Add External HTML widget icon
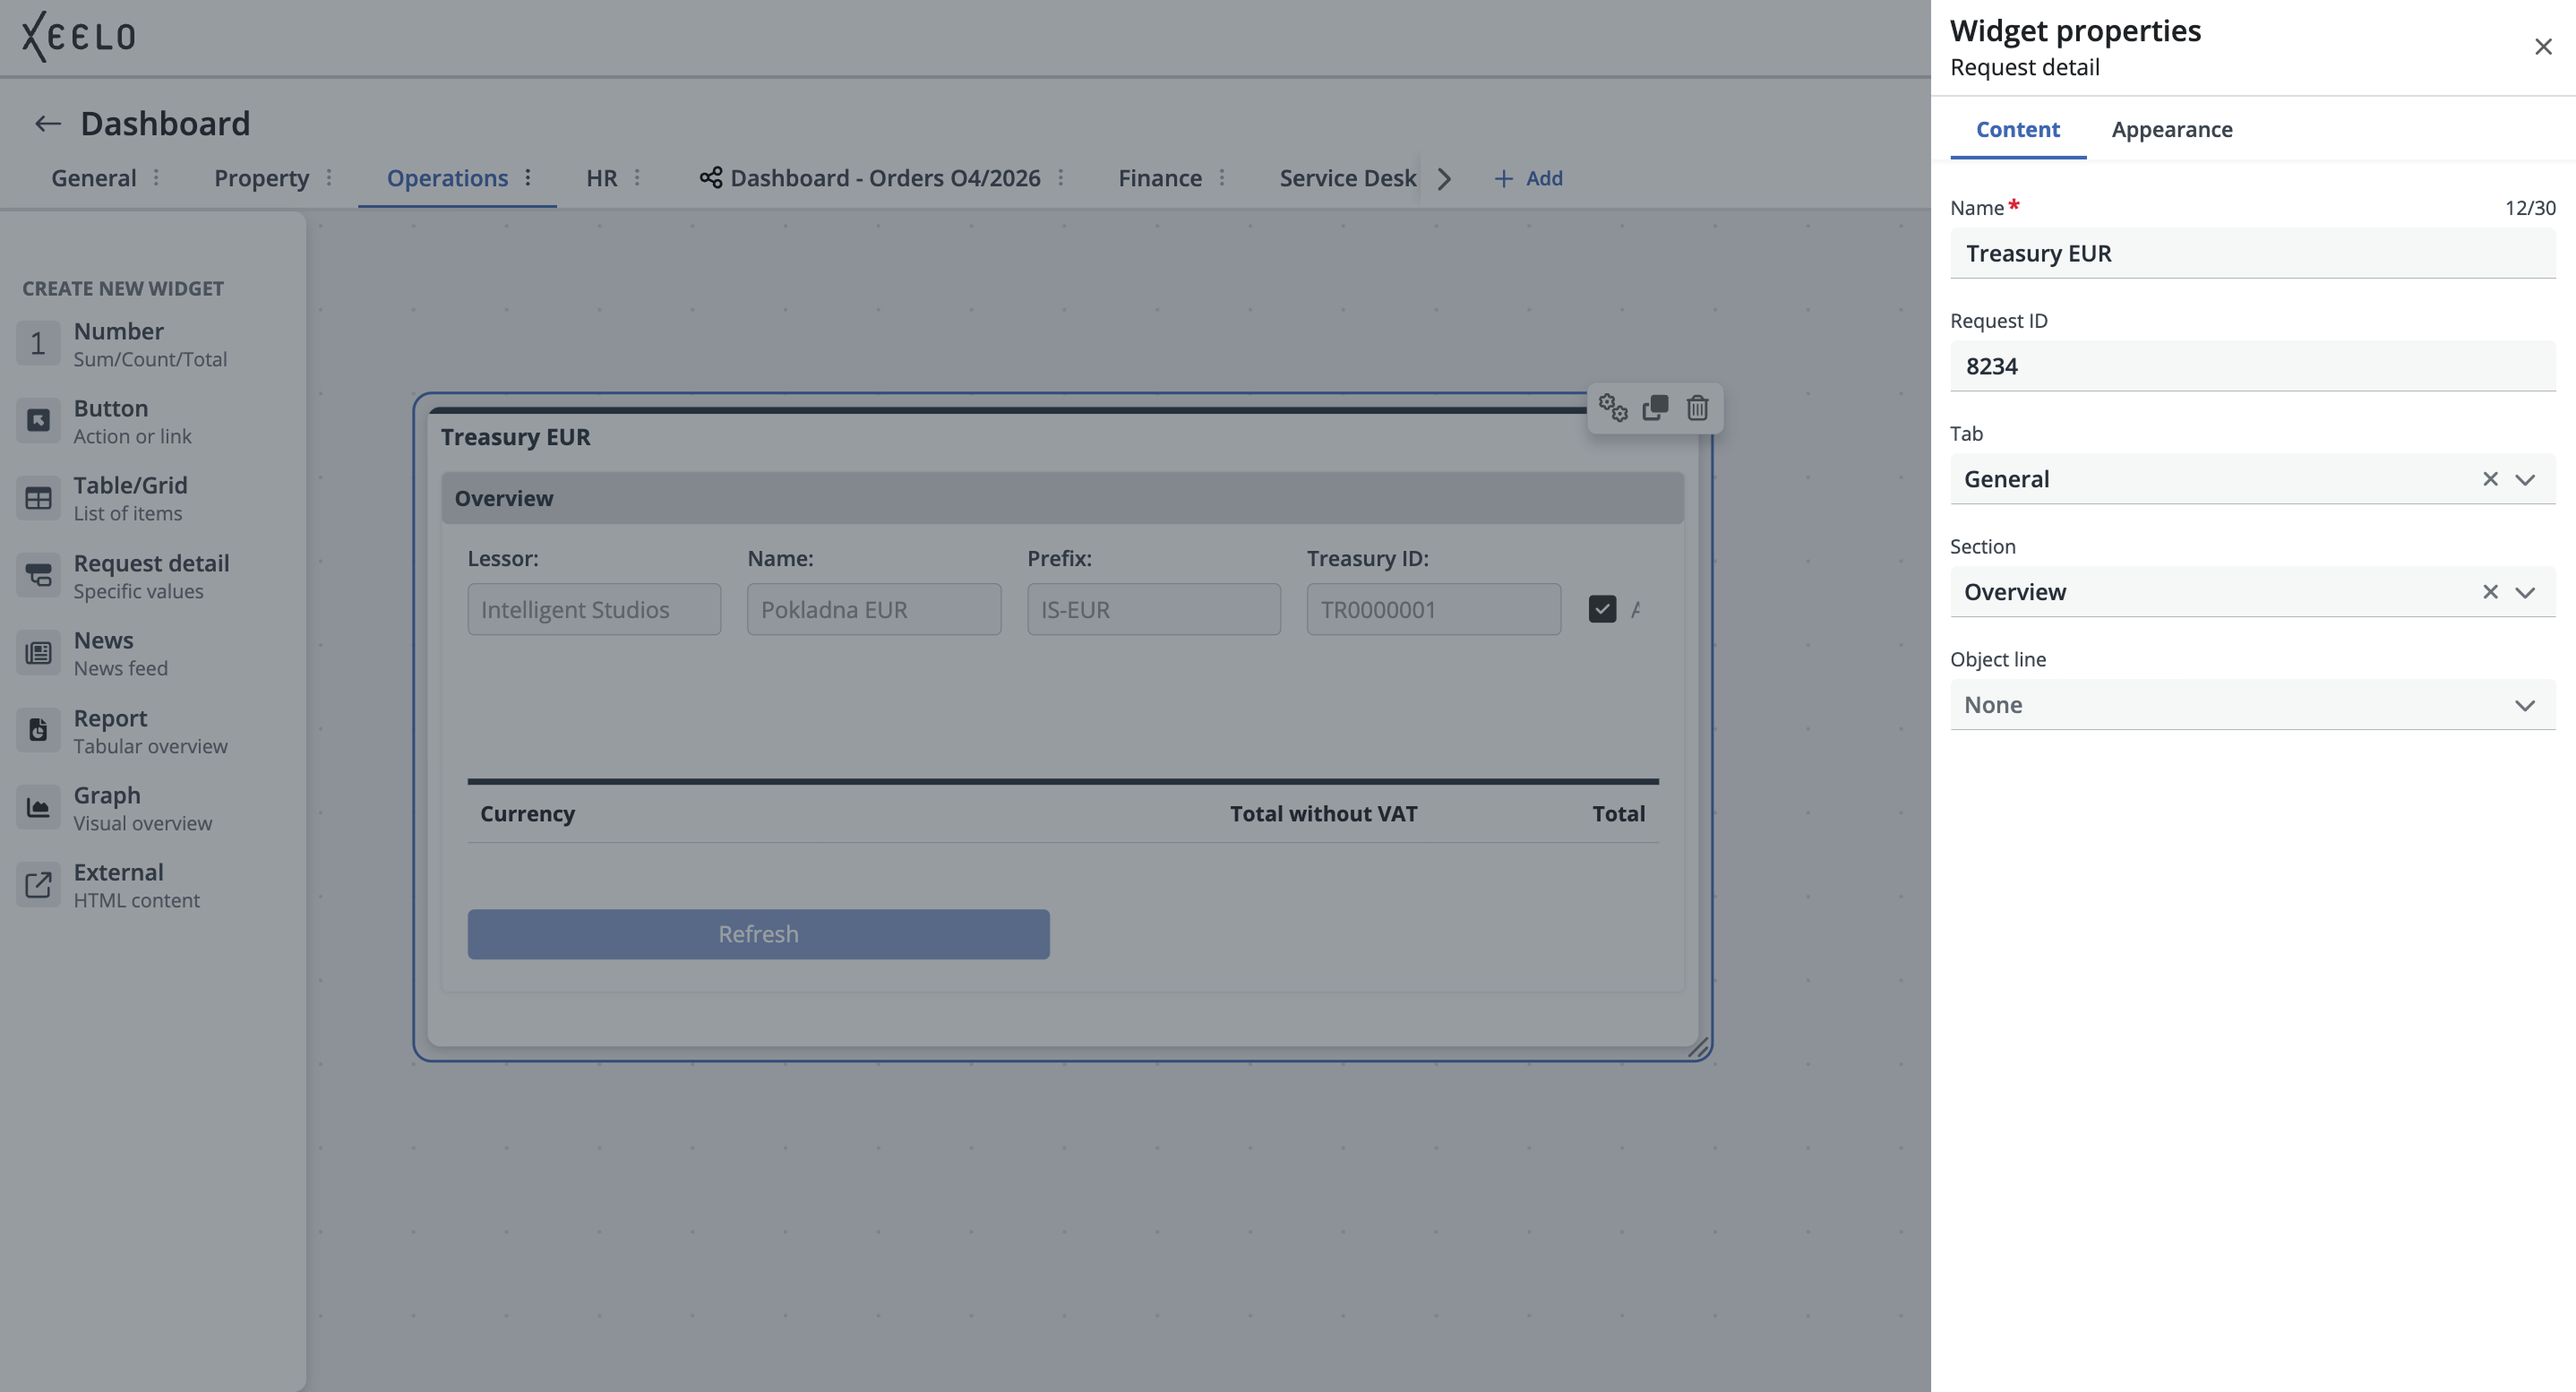 pos(38,885)
